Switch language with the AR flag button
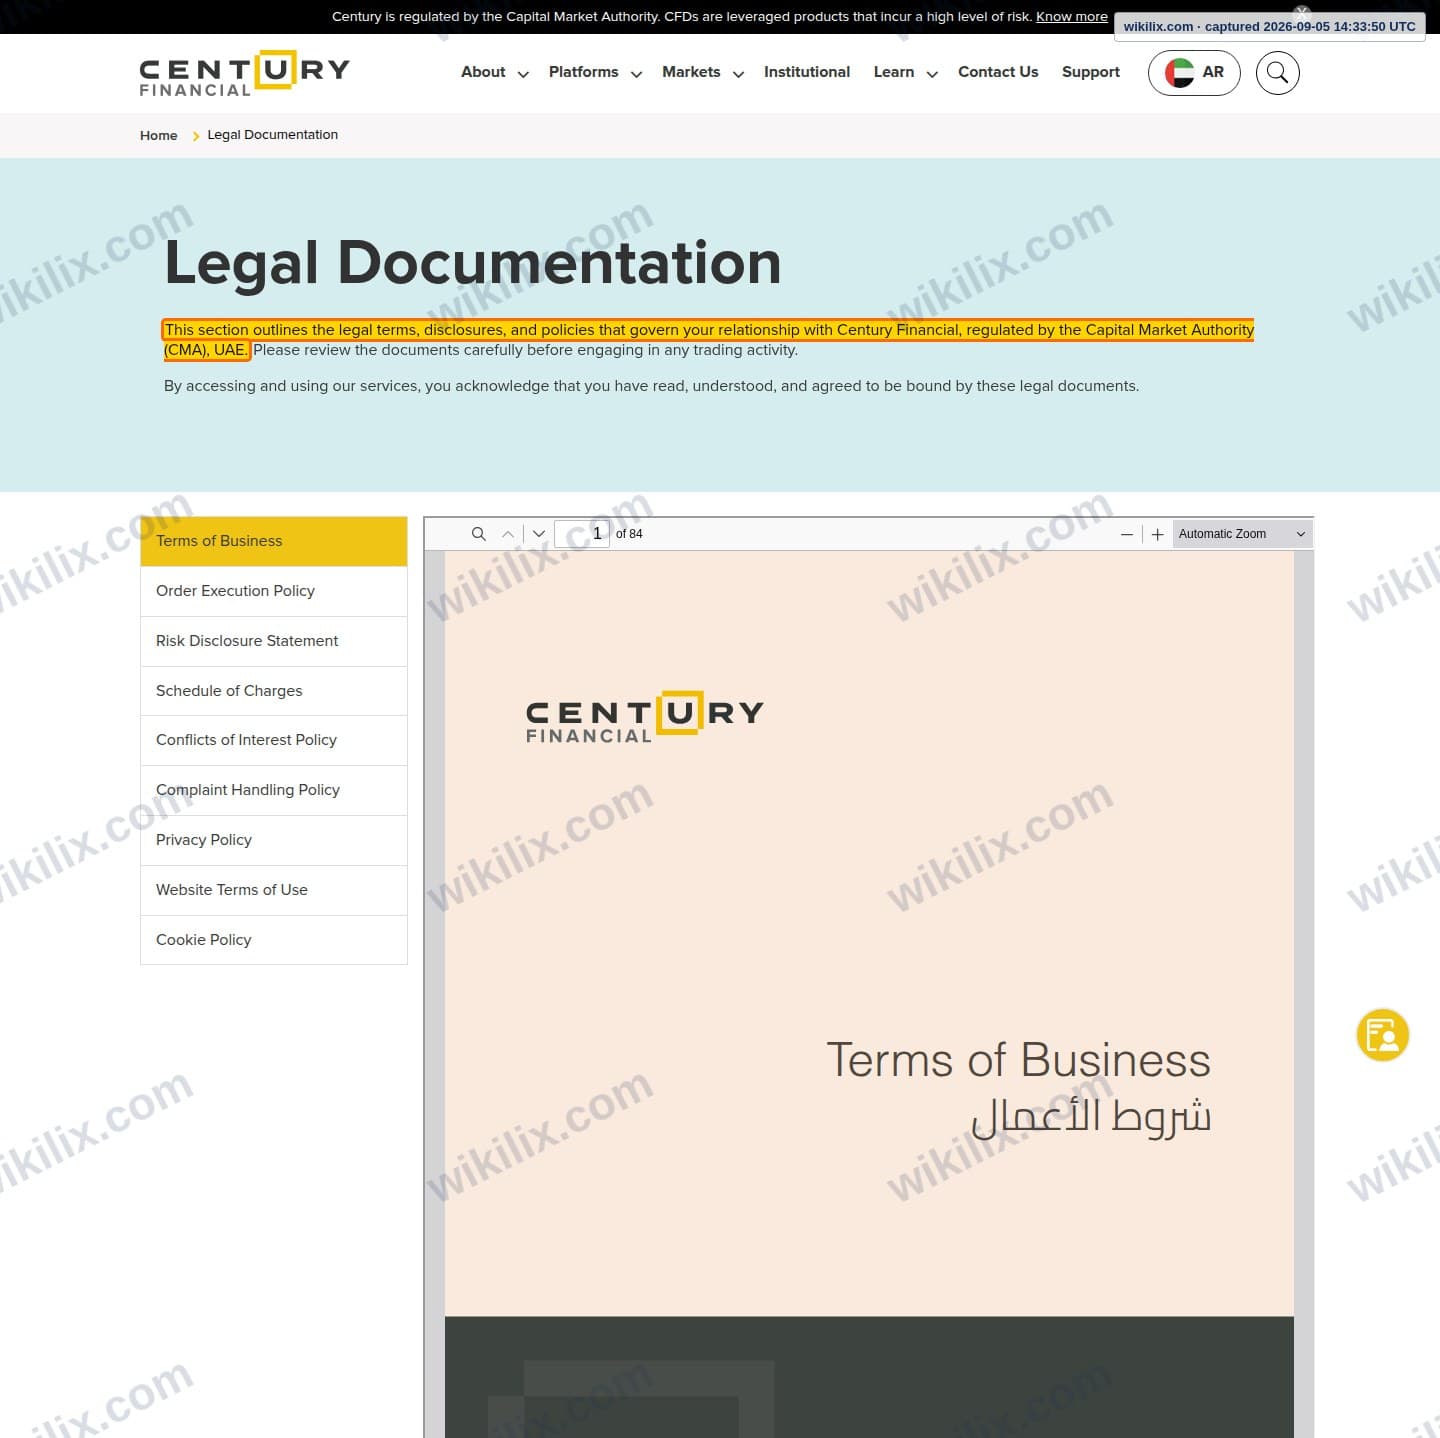The width and height of the screenshot is (1440, 1438). click(x=1194, y=73)
